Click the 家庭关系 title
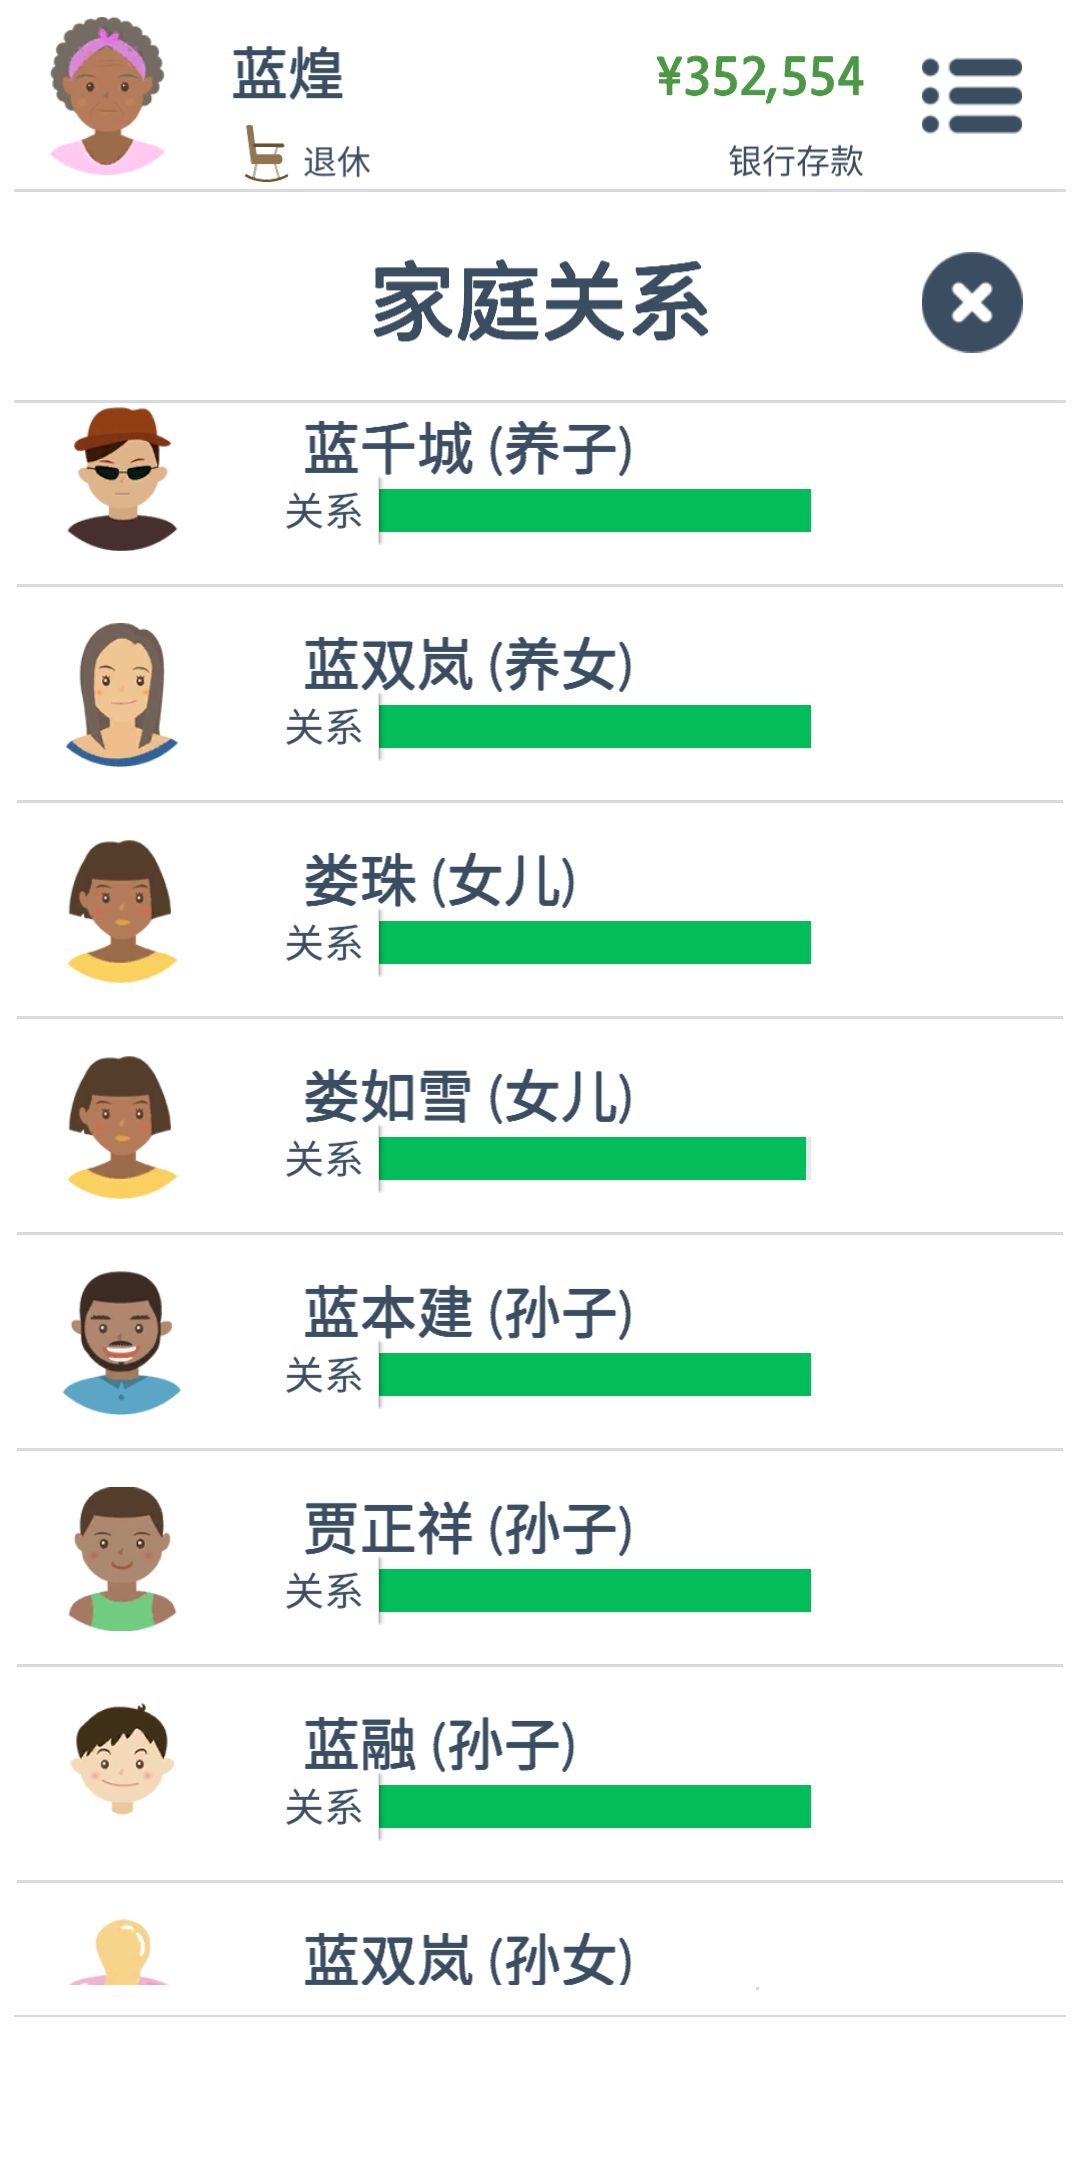The height and width of the screenshot is (2160, 1080). point(540,302)
